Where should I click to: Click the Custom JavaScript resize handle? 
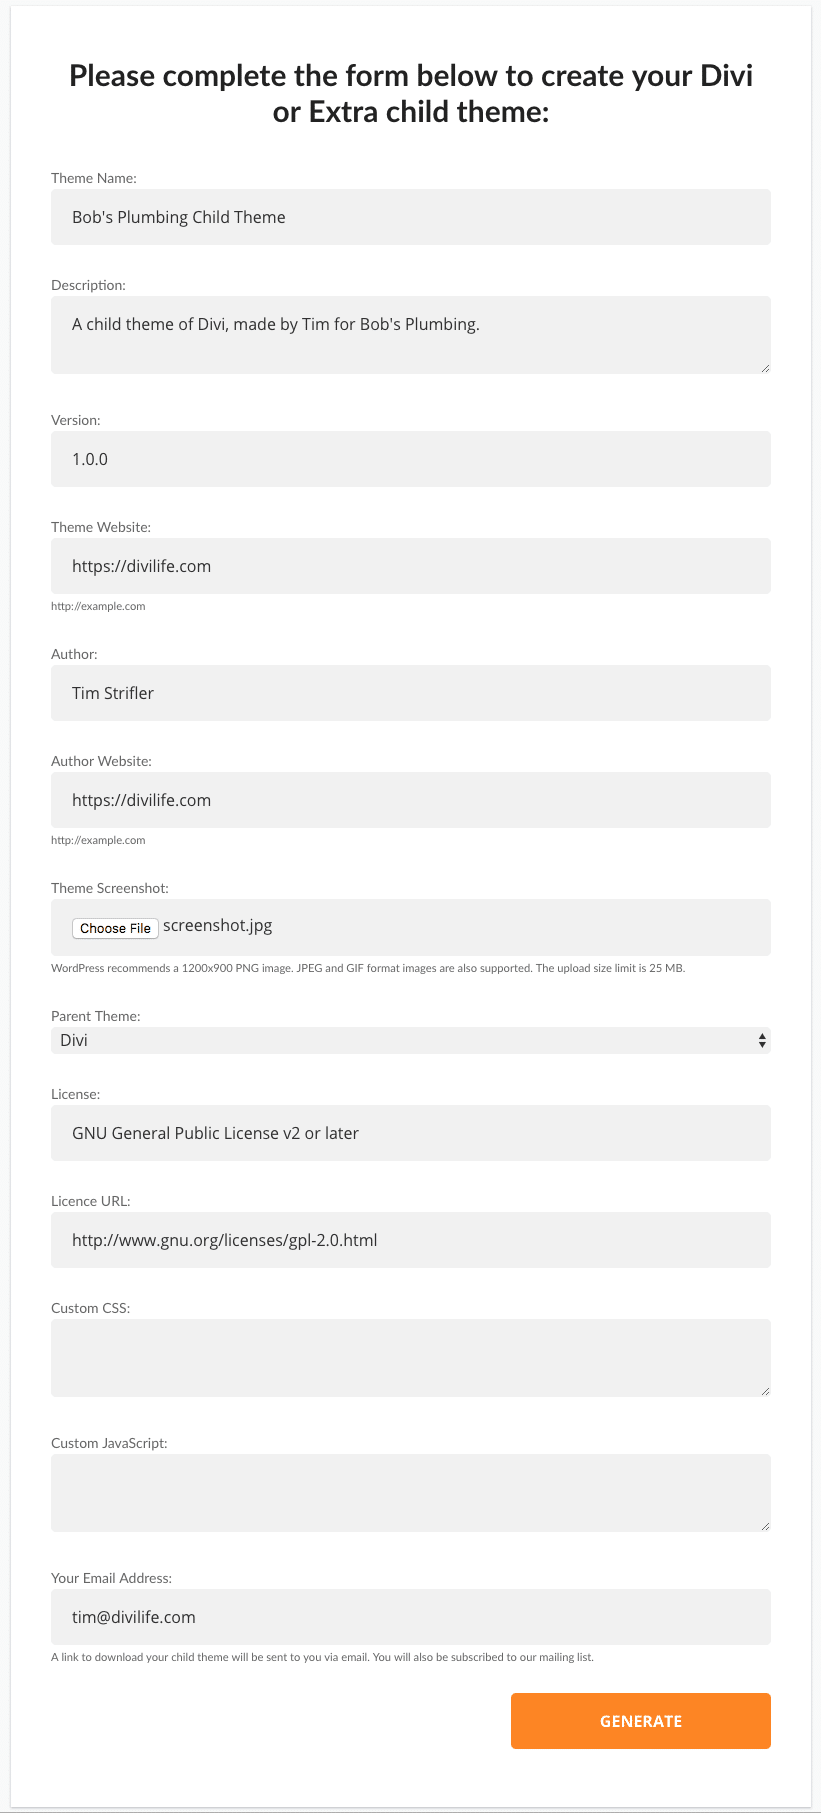766,1527
